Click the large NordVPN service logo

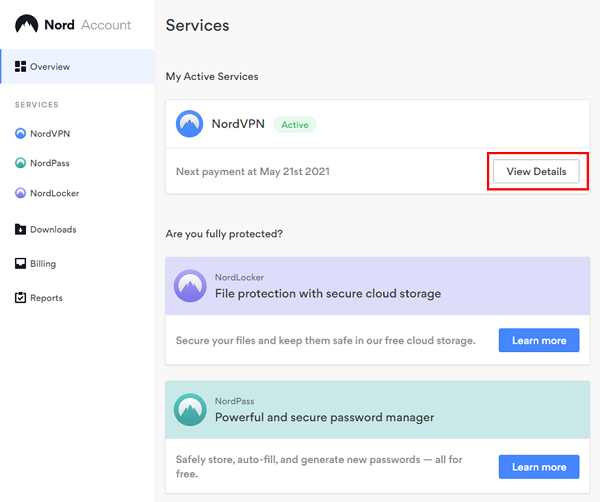(189, 124)
